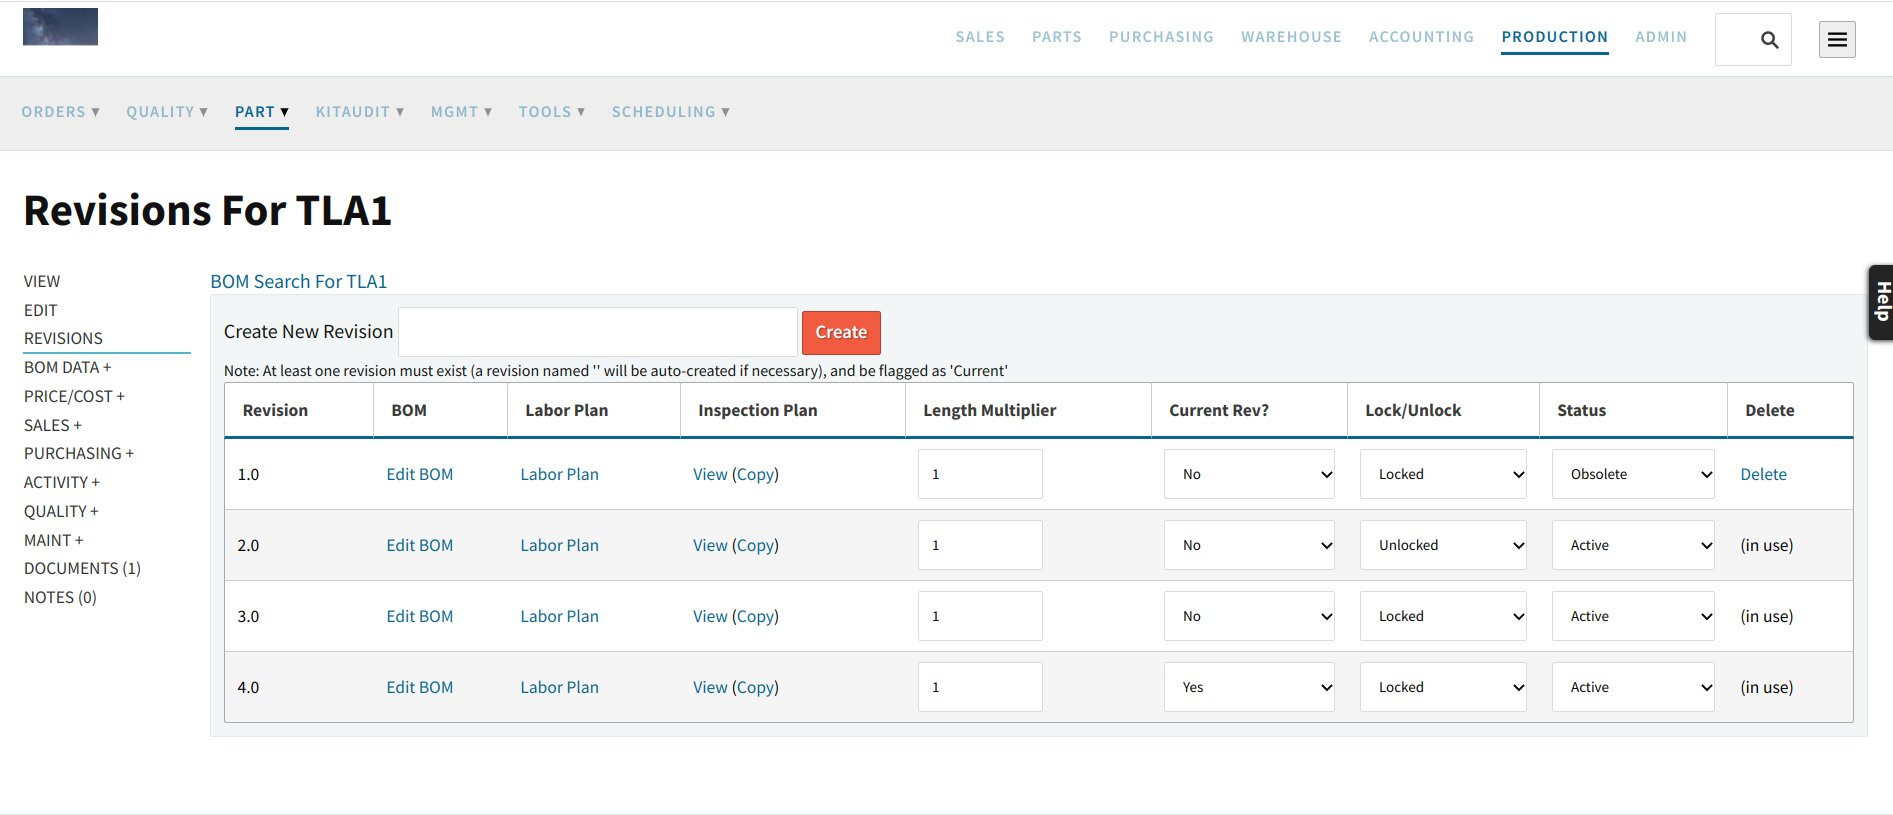The image size is (1893, 815).
Task: Click Length Multiplier field for revision 3.0
Action: tap(980, 616)
